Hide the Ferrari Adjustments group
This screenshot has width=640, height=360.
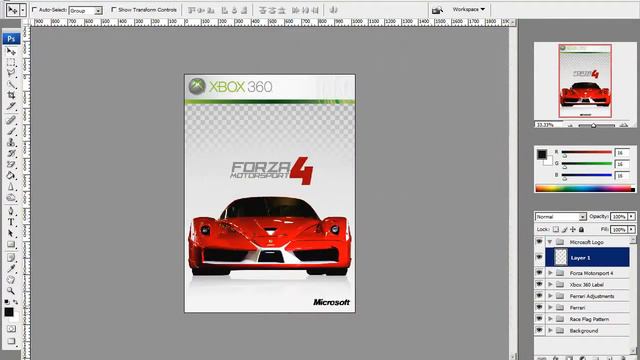coord(539,295)
